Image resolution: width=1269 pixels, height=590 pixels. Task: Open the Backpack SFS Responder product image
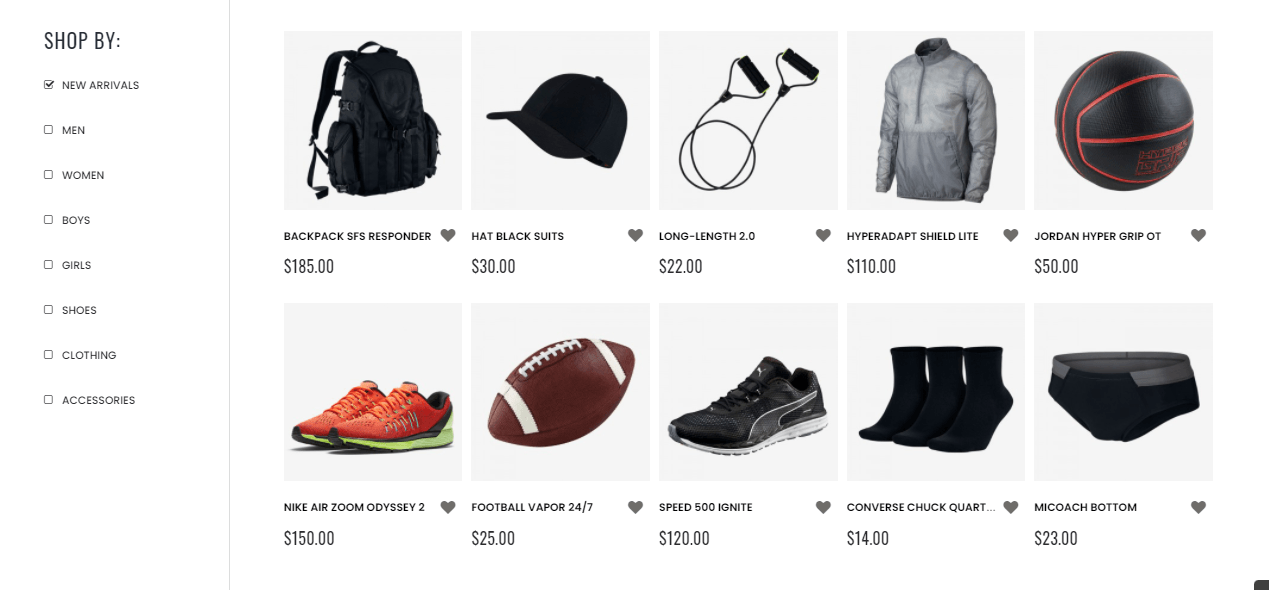coord(373,120)
